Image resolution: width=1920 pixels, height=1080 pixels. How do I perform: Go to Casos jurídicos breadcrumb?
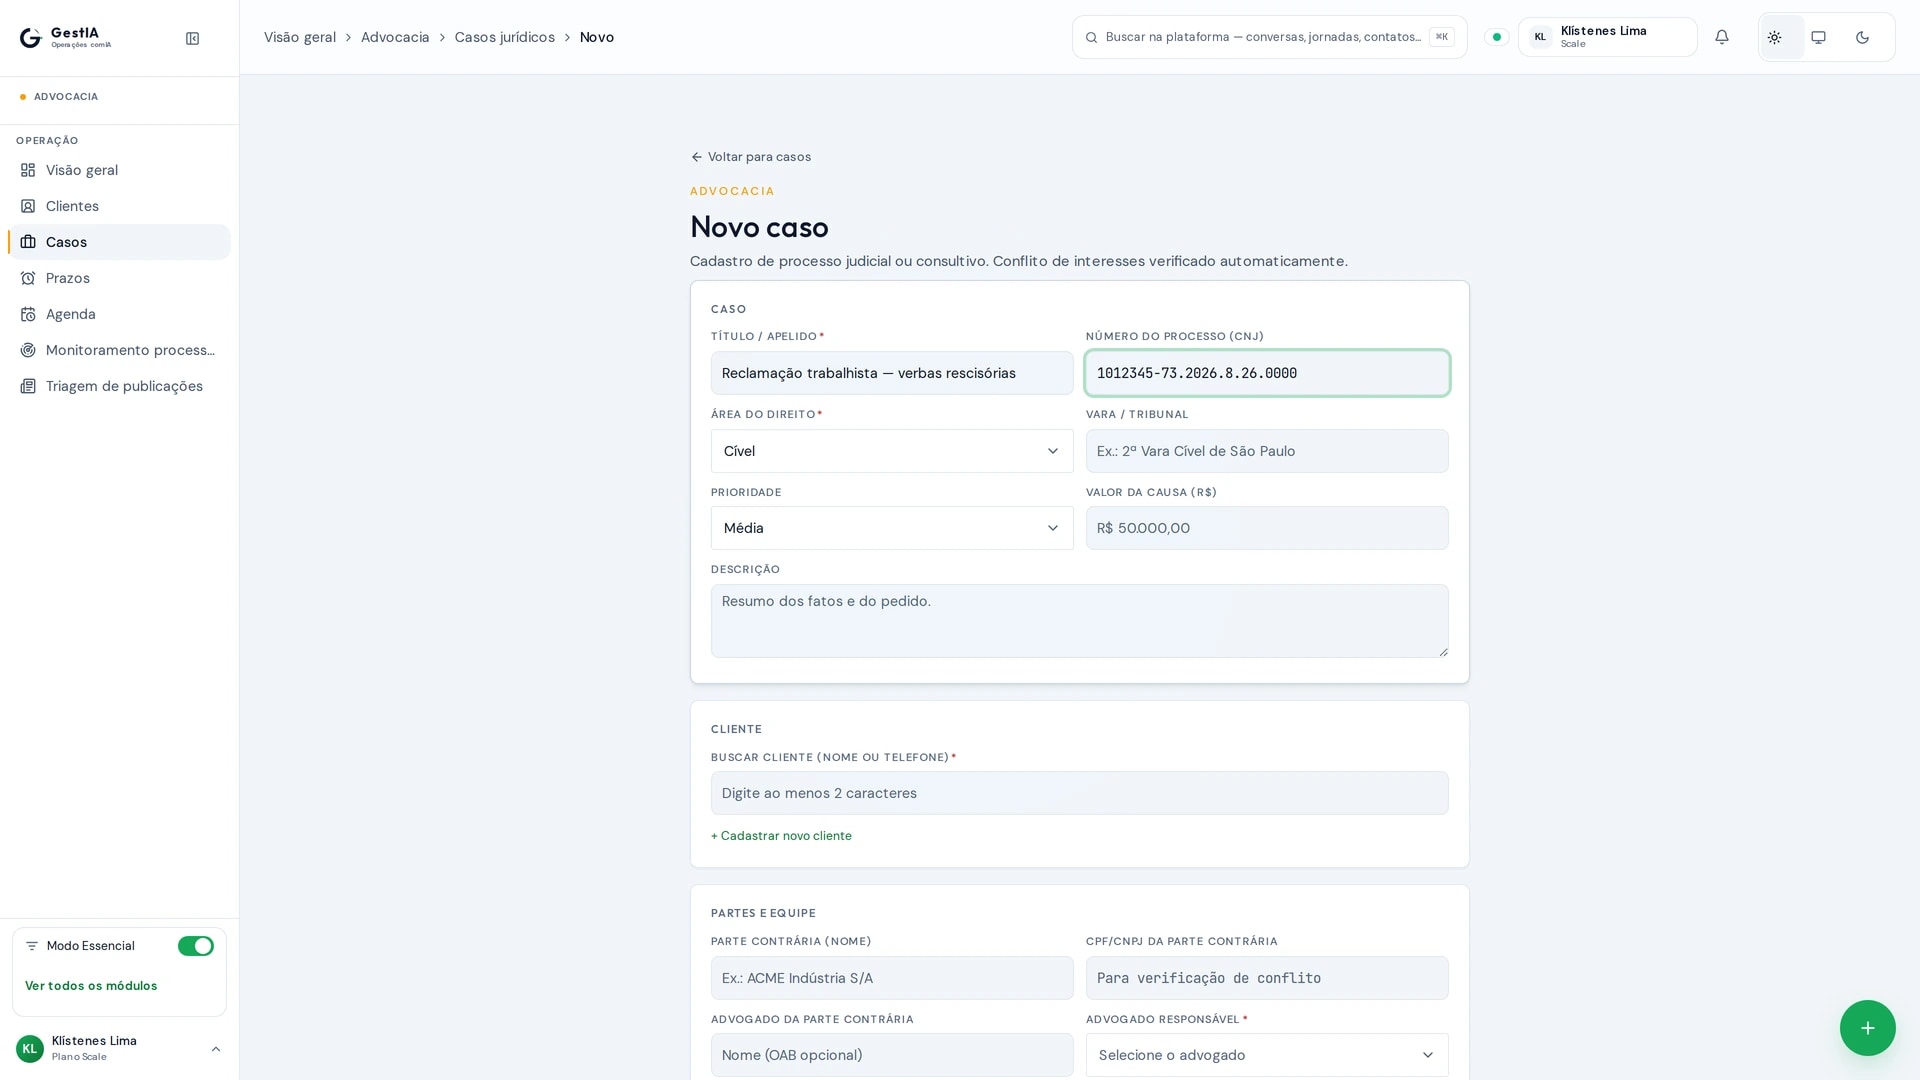click(505, 37)
